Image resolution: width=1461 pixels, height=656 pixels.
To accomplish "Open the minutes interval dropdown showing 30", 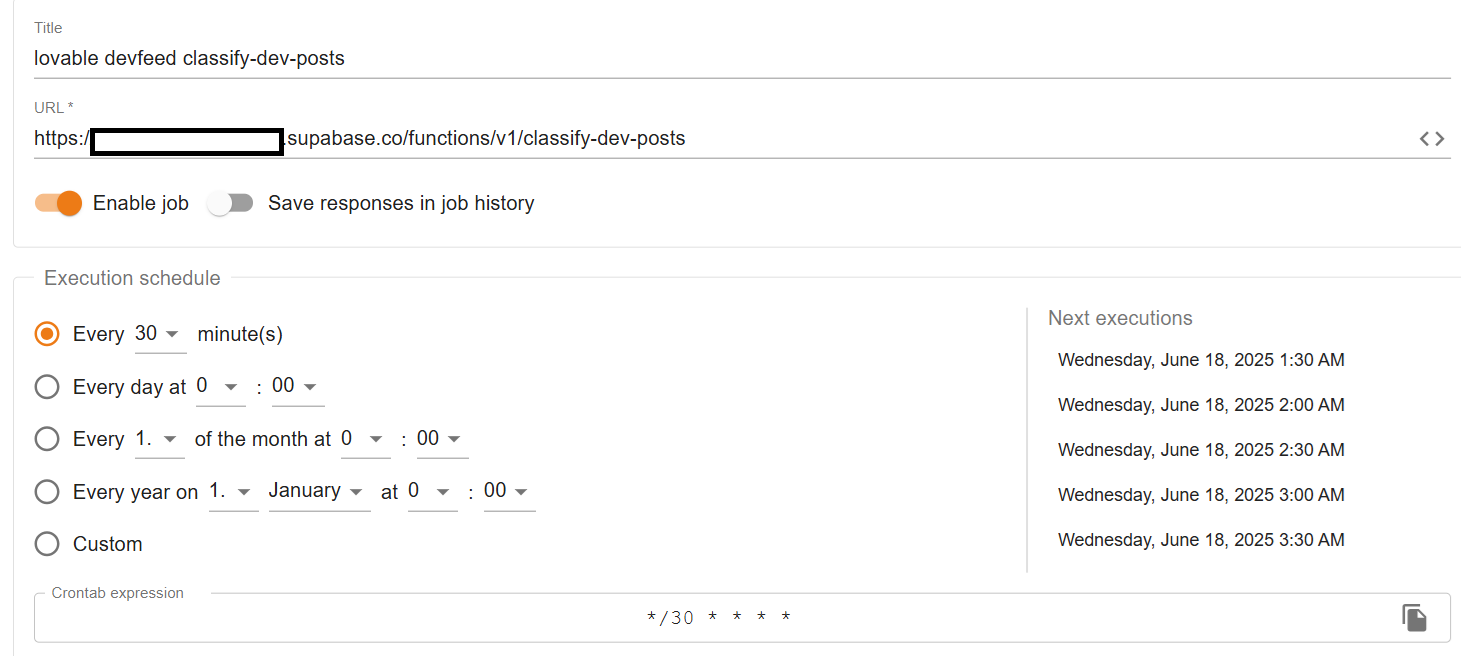I will click(160, 334).
